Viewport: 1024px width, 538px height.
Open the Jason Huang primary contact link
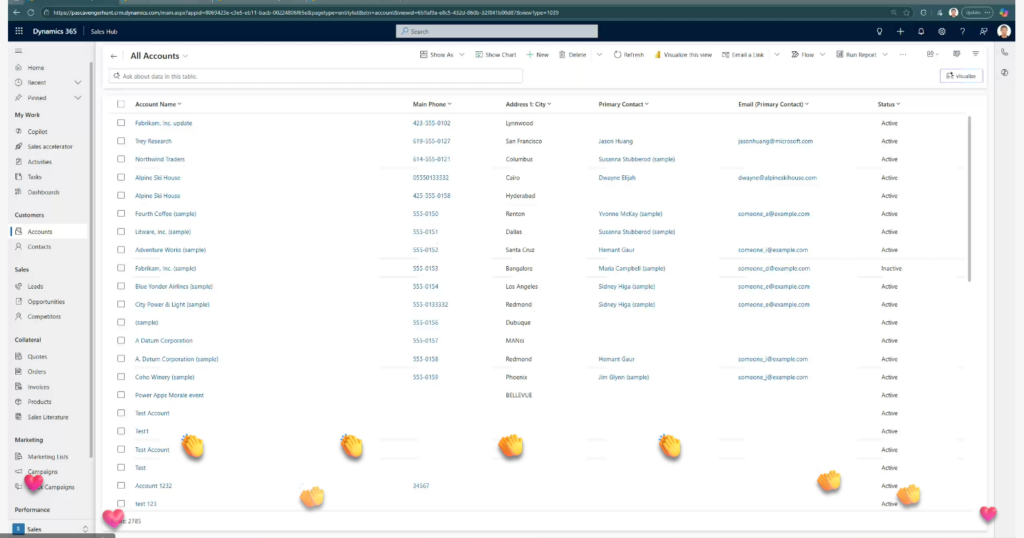(x=615, y=141)
